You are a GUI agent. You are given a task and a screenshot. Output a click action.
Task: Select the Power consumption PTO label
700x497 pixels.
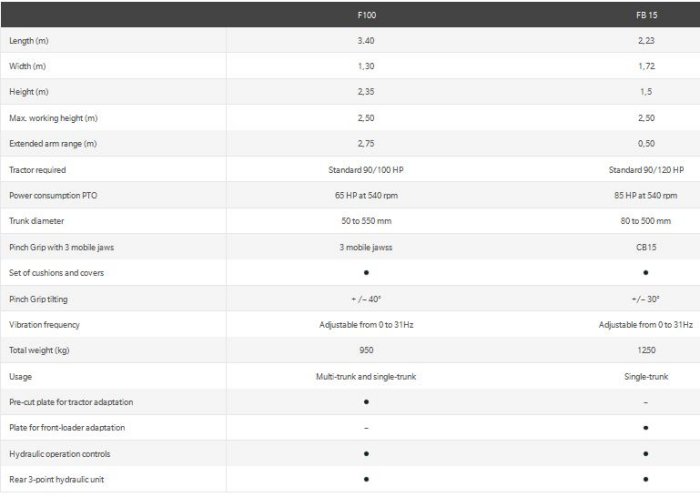(x=51, y=196)
